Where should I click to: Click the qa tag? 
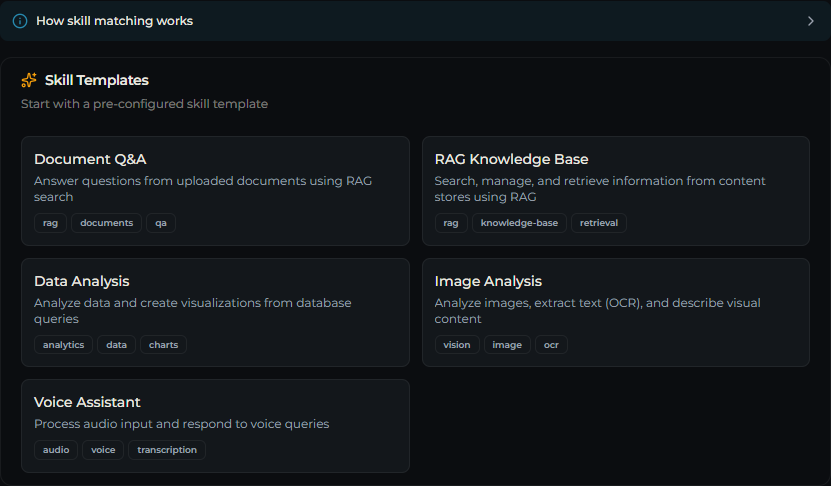(161, 223)
